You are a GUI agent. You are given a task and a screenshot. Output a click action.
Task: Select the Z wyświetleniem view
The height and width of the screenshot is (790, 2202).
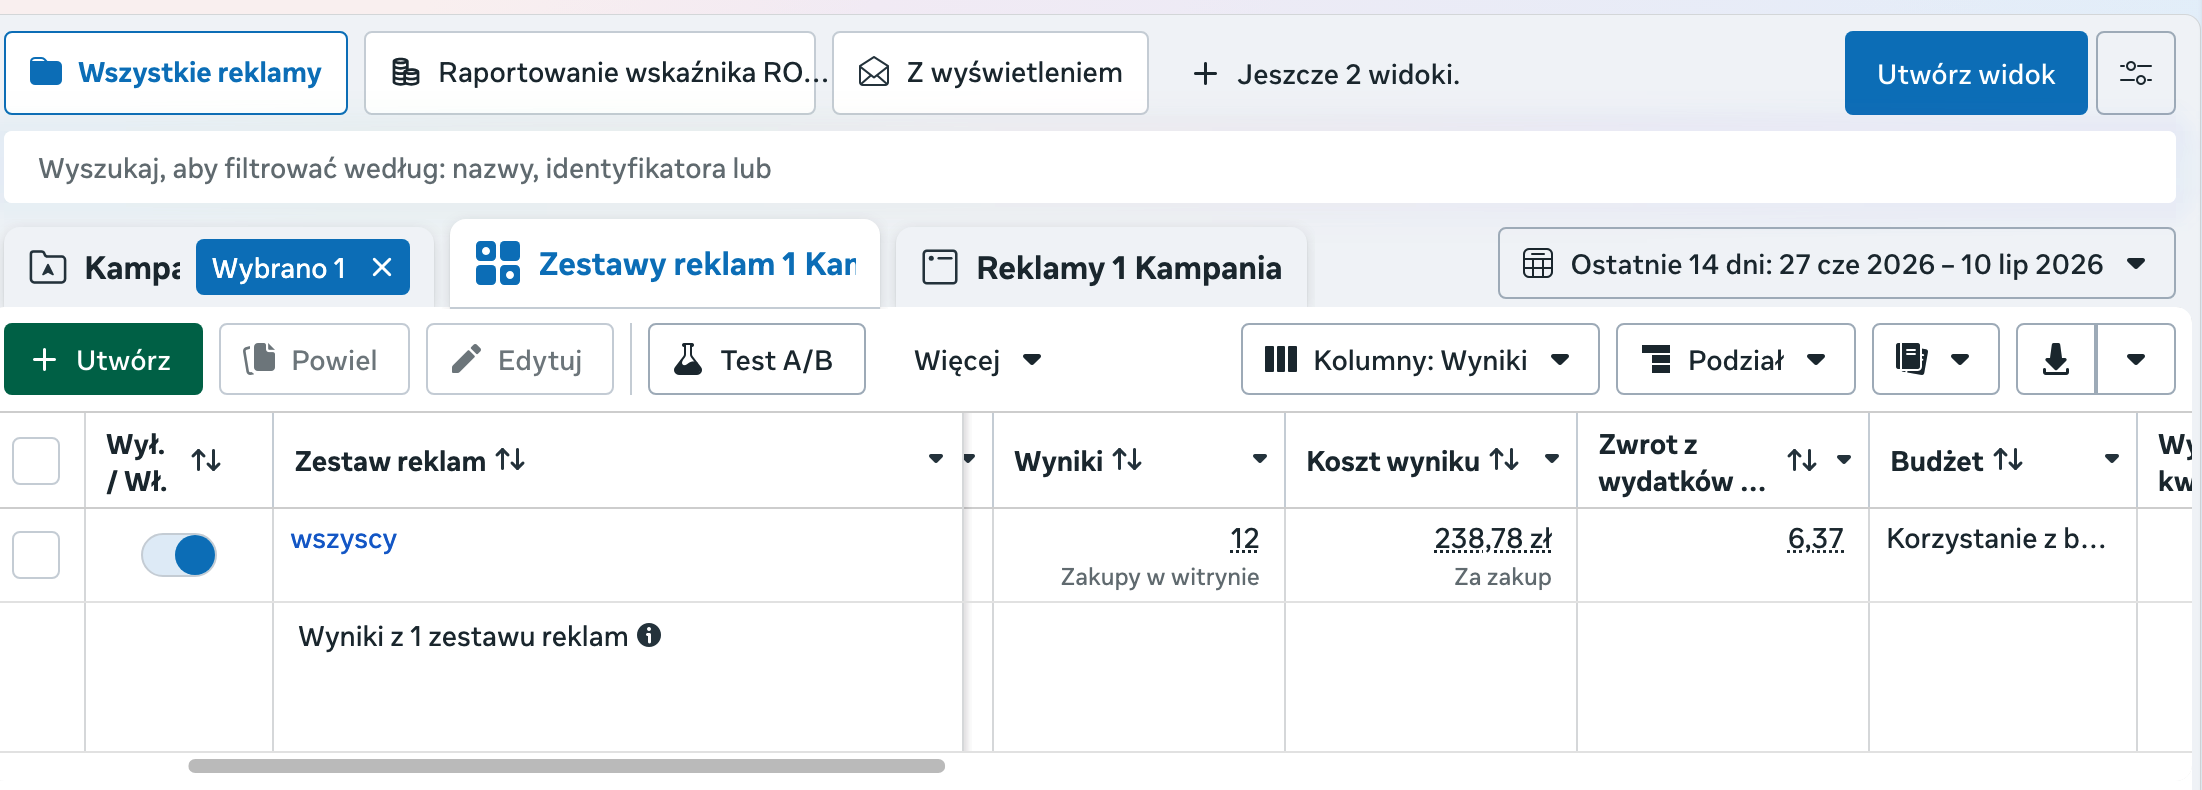(990, 73)
